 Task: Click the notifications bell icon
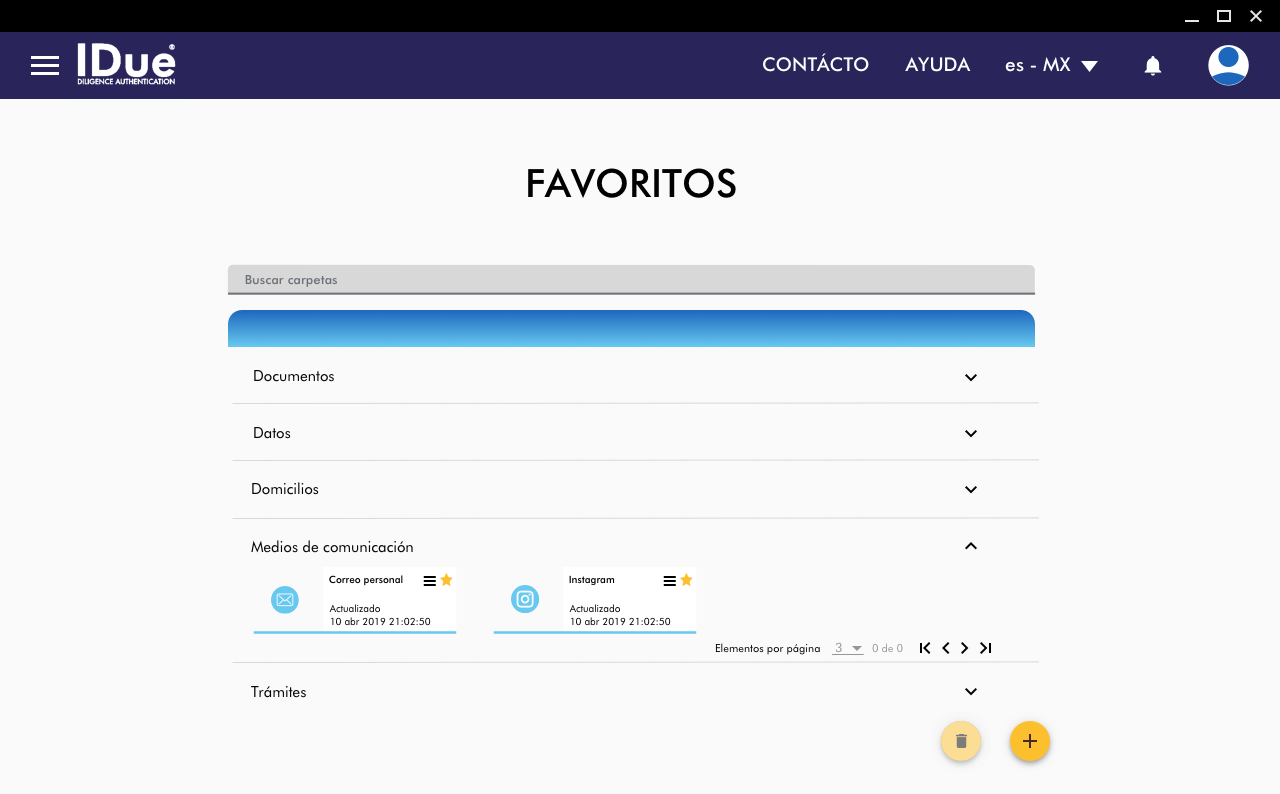pos(1152,66)
